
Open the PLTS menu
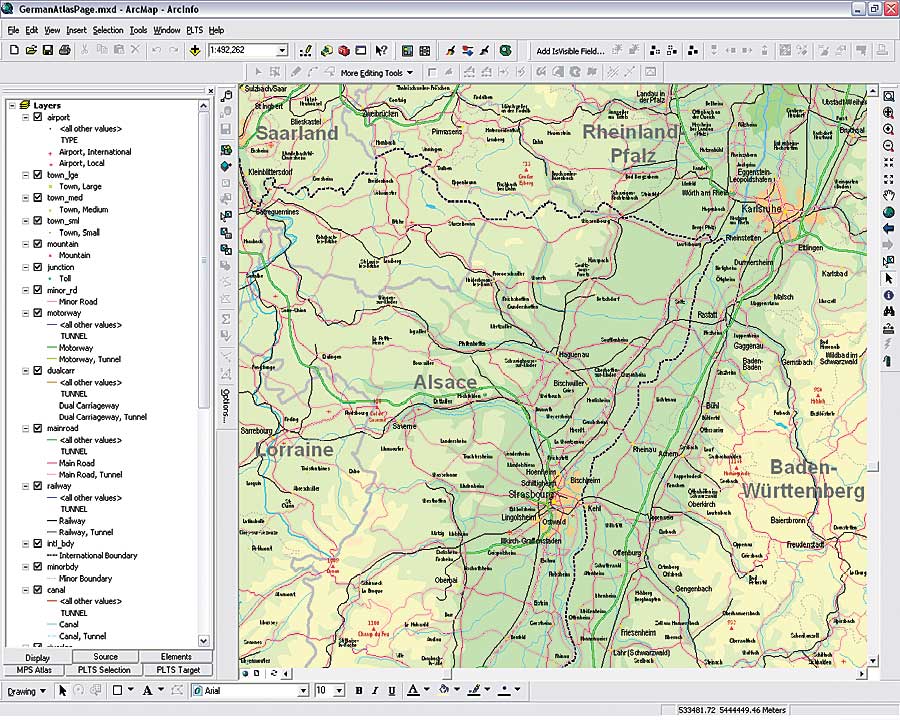(x=194, y=30)
